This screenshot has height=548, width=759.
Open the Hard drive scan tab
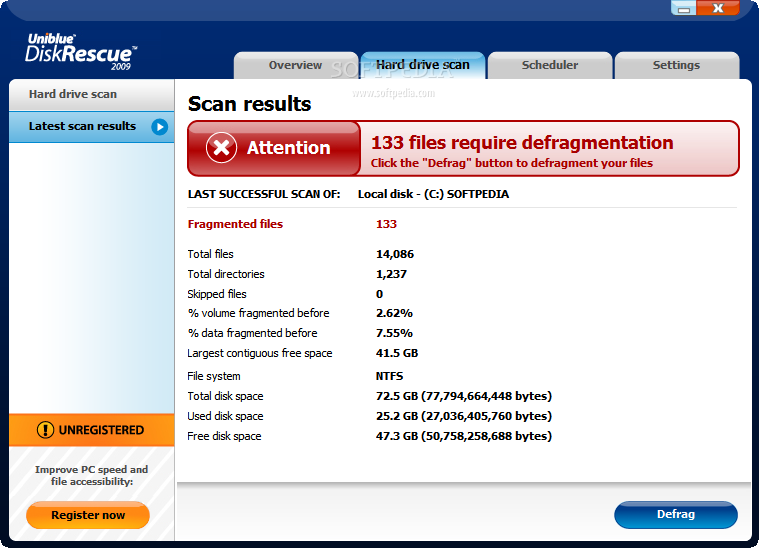click(x=423, y=65)
